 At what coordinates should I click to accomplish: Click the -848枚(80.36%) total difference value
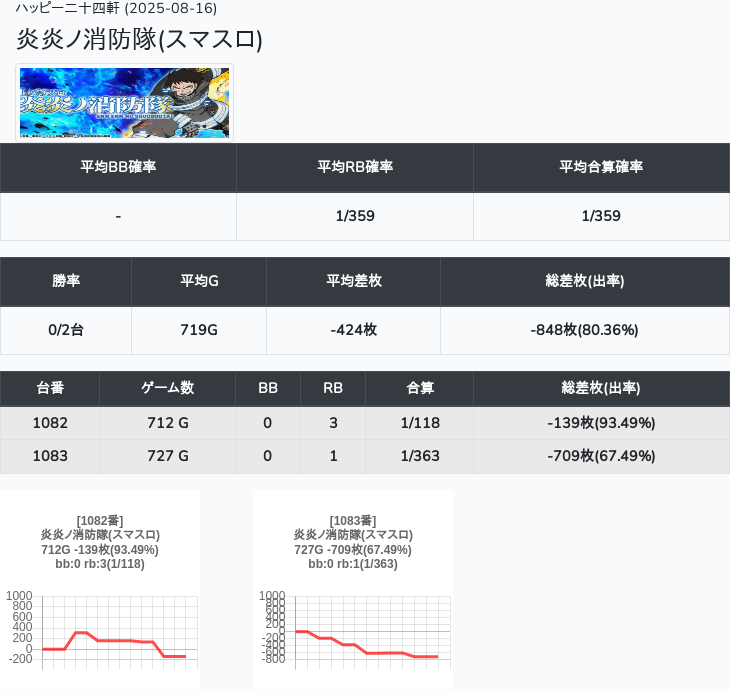pyautogui.click(x=585, y=330)
